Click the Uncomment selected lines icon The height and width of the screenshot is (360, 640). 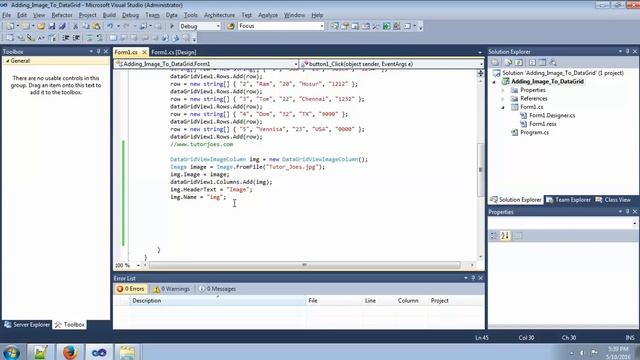100,38
